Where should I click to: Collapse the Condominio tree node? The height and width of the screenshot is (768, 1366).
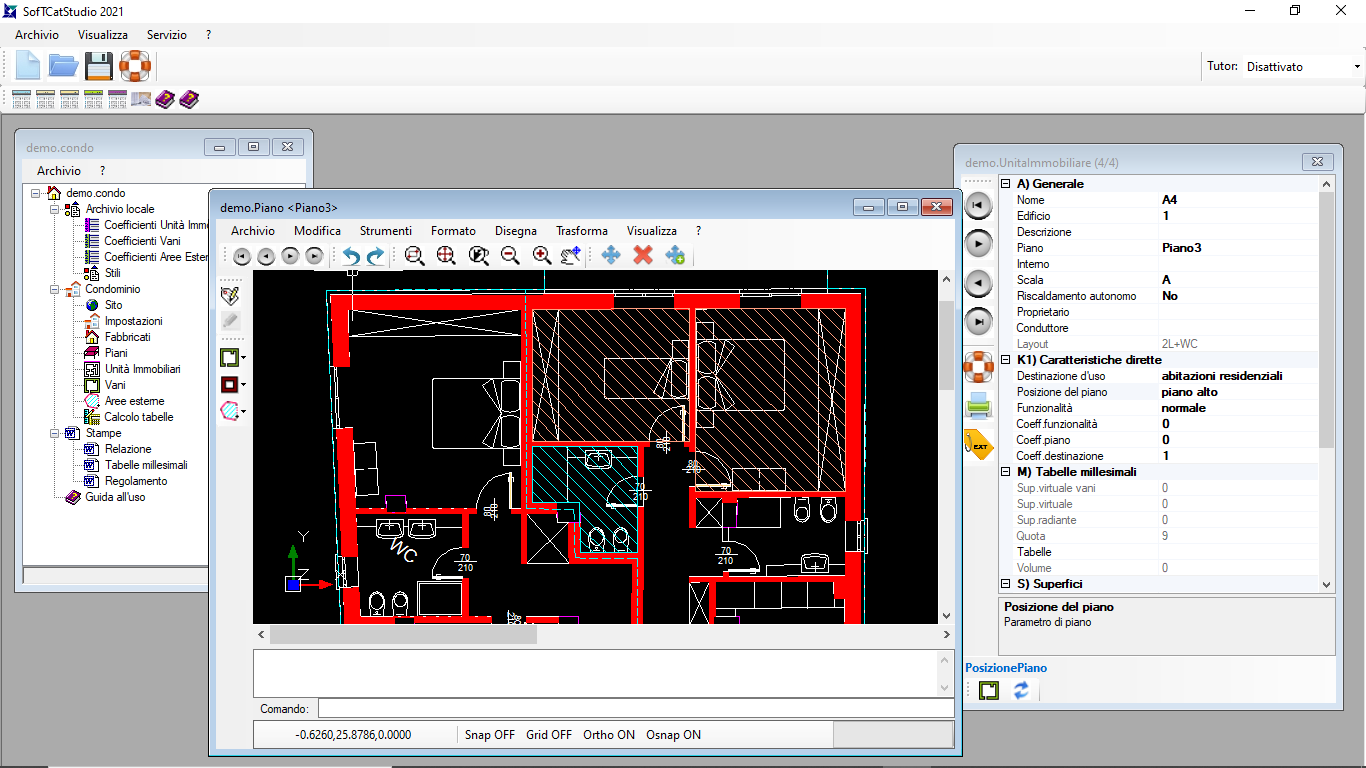(56, 289)
